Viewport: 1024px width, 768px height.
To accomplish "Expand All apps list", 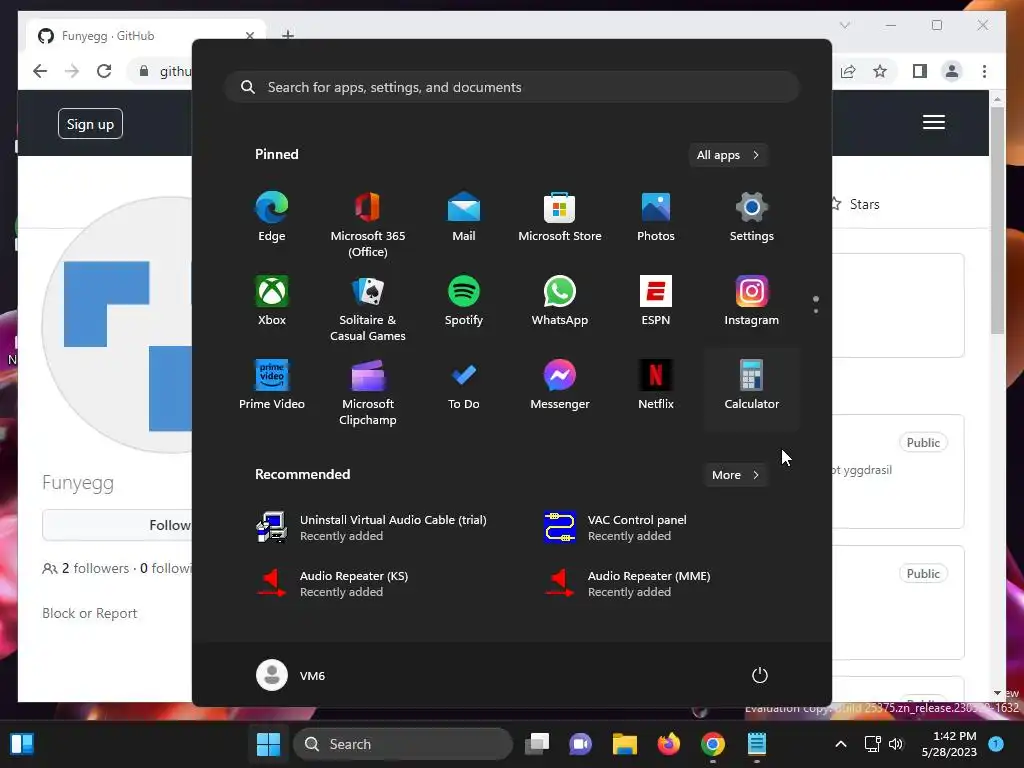I will click(x=728, y=155).
